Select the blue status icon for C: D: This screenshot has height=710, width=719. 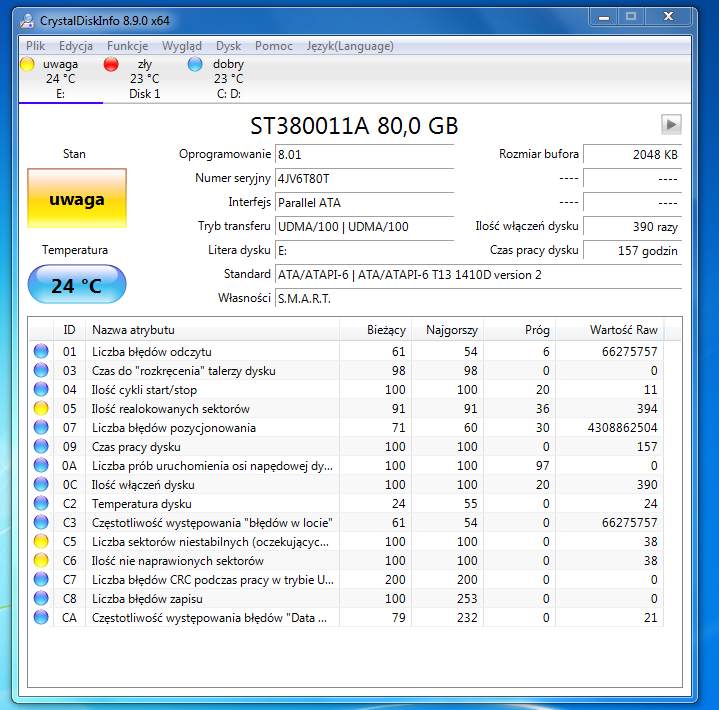(195, 64)
